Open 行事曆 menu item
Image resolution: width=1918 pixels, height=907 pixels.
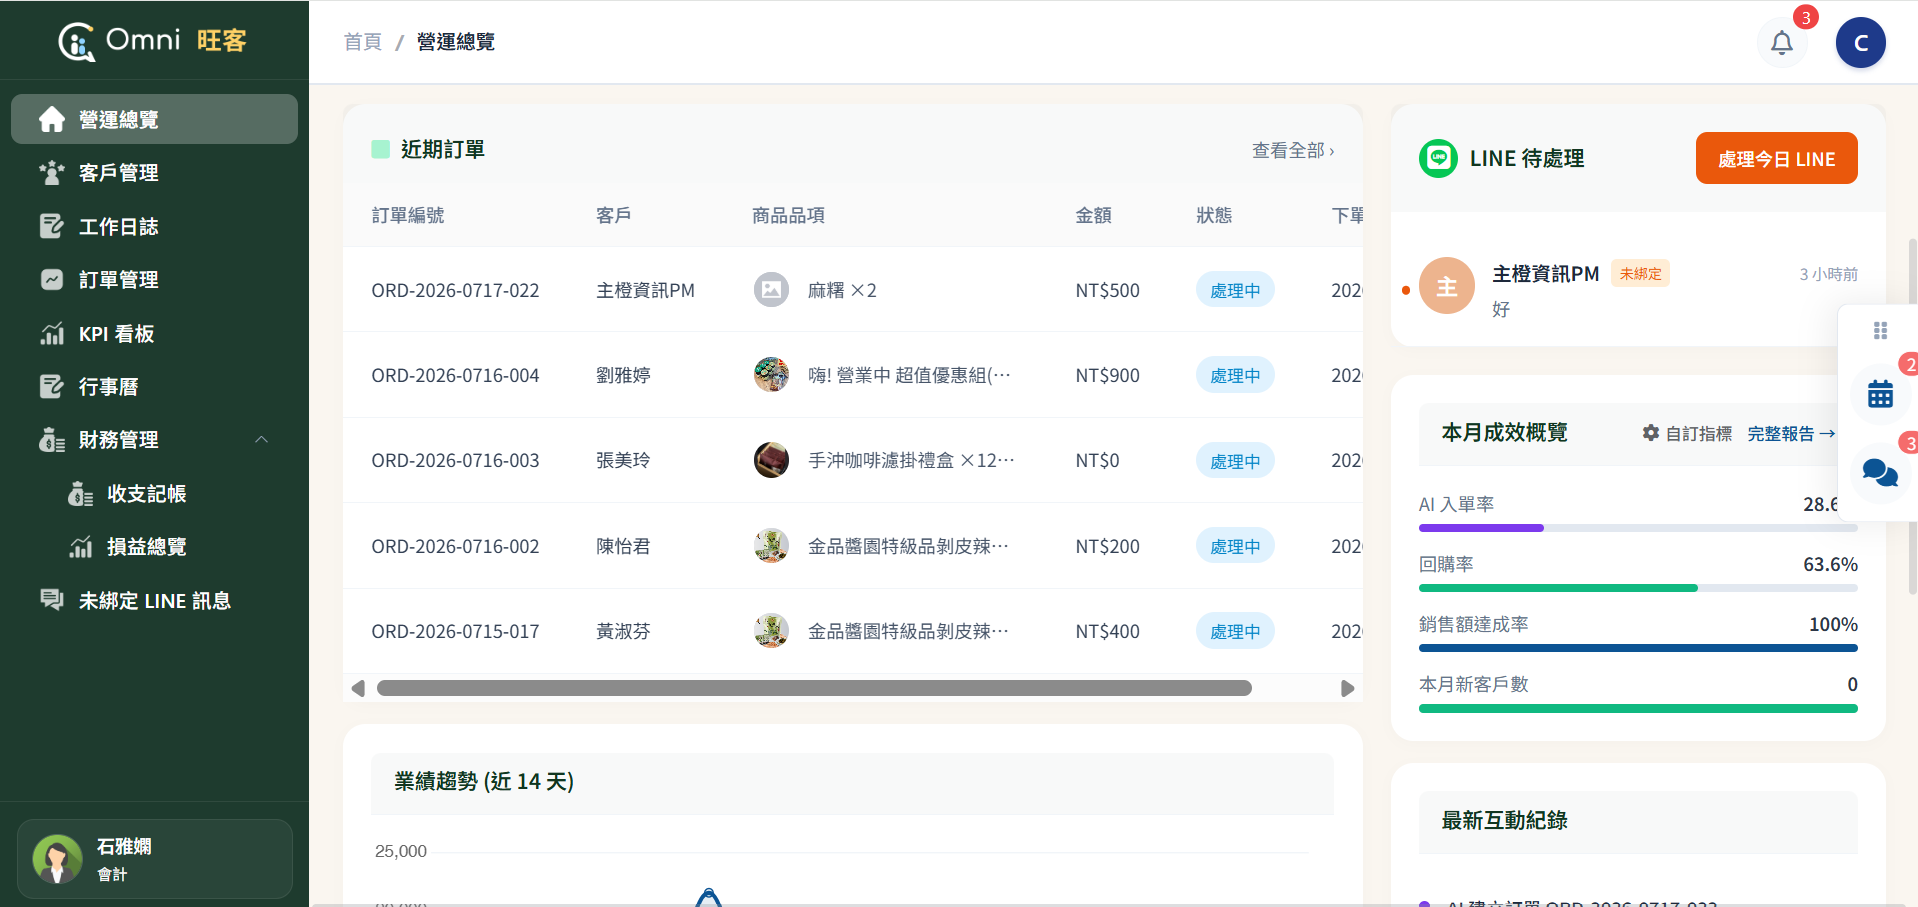tap(154, 386)
